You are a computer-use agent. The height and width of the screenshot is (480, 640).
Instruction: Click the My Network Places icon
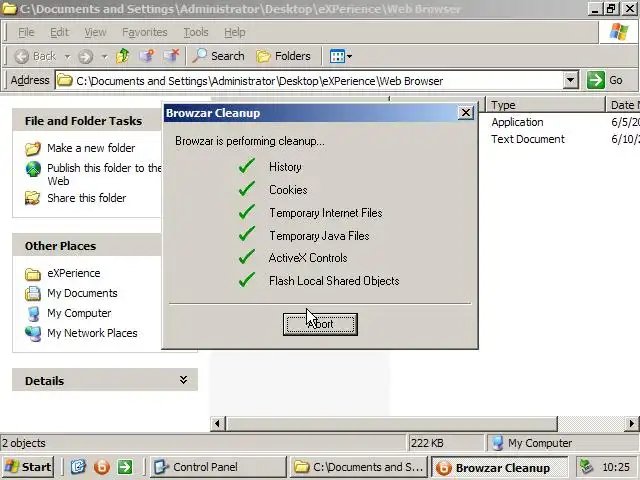(33, 333)
